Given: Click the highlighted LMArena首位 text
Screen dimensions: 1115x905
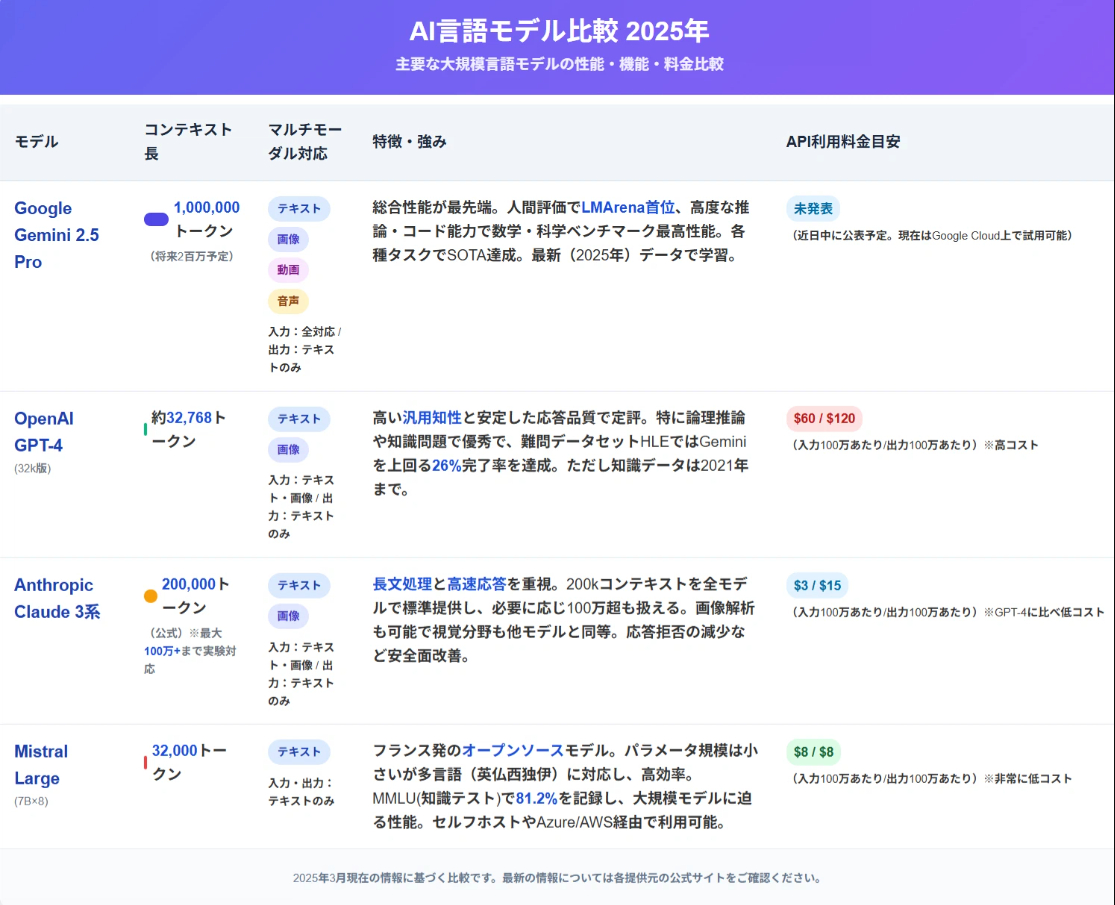Looking at the screenshot, I should coord(628,208).
